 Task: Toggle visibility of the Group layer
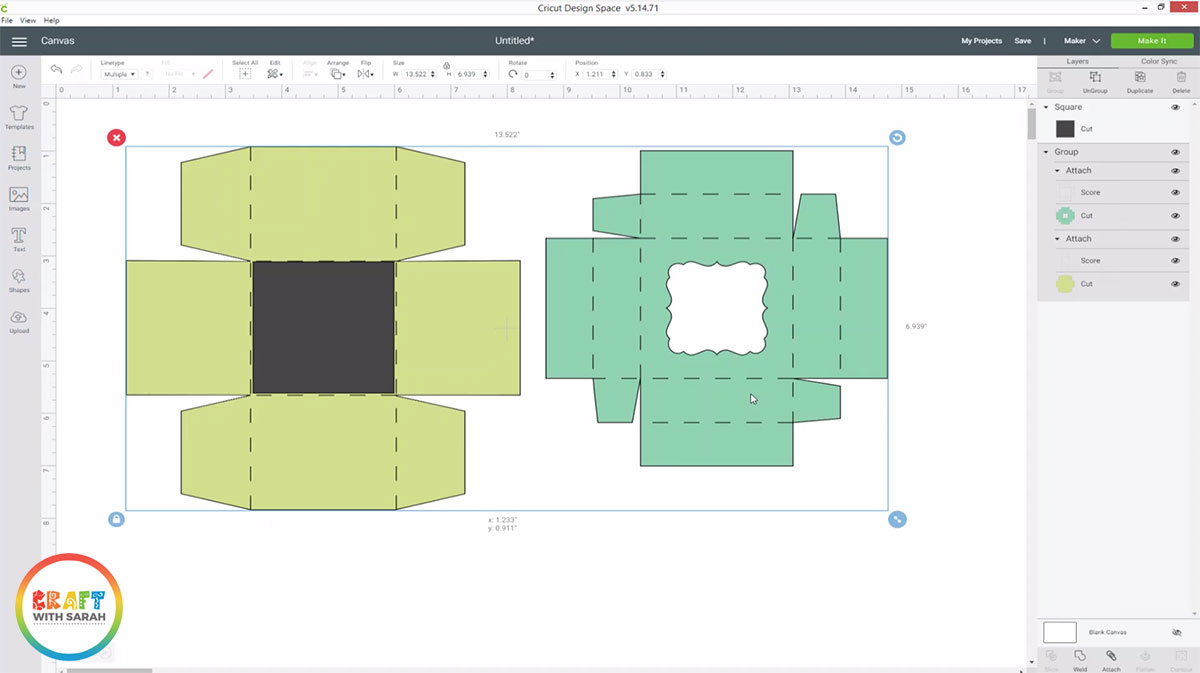(x=1175, y=152)
